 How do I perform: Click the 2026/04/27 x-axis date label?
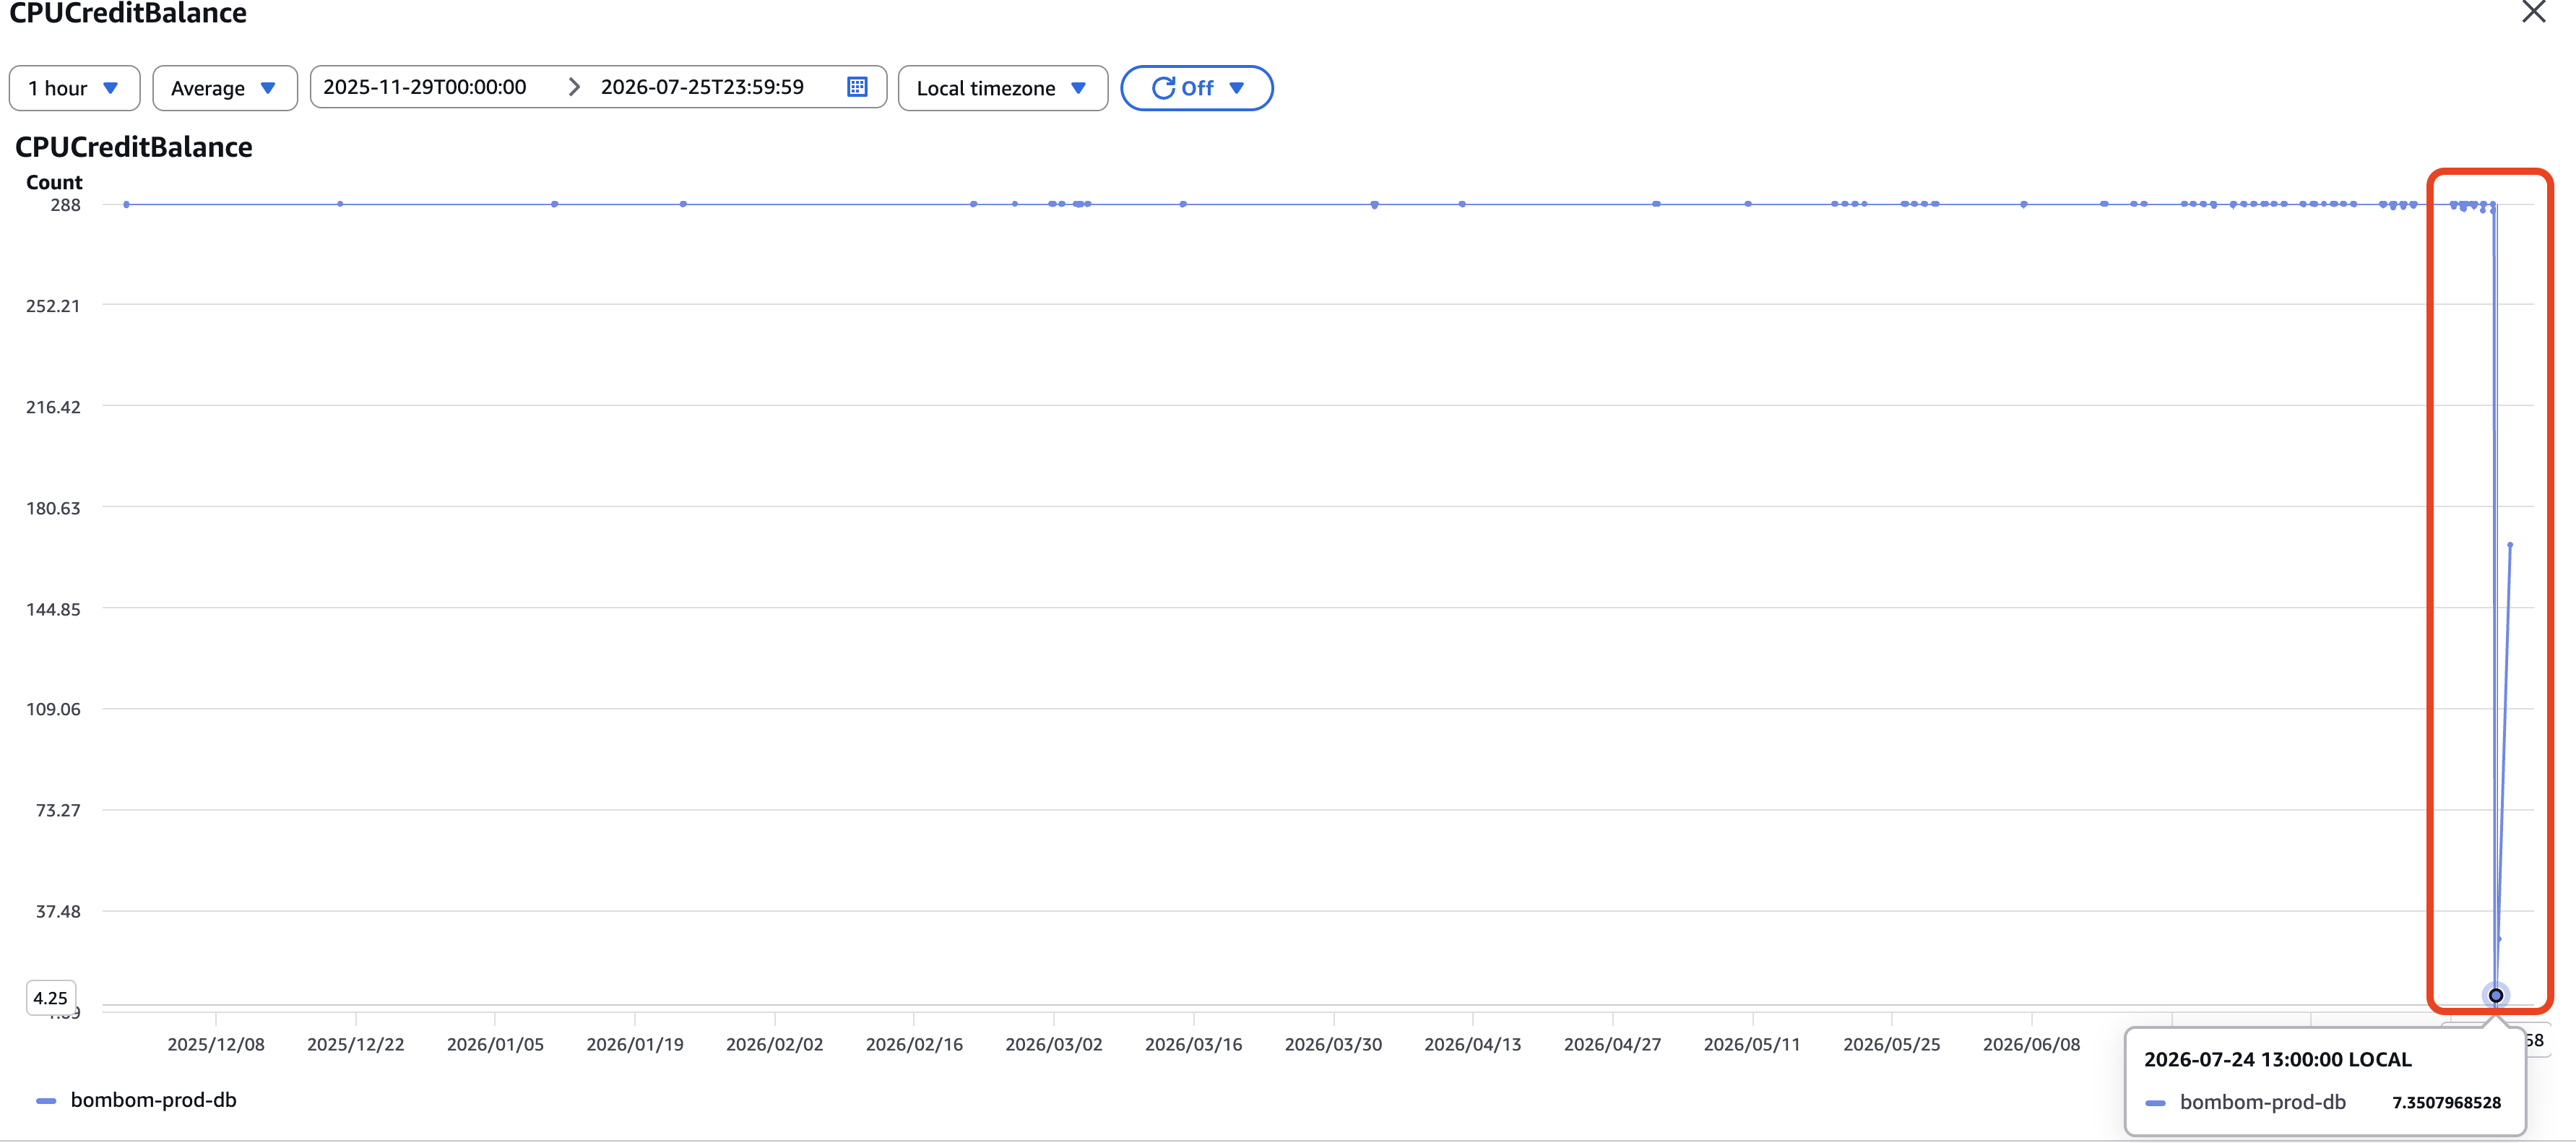[x=1613, y=1044]
